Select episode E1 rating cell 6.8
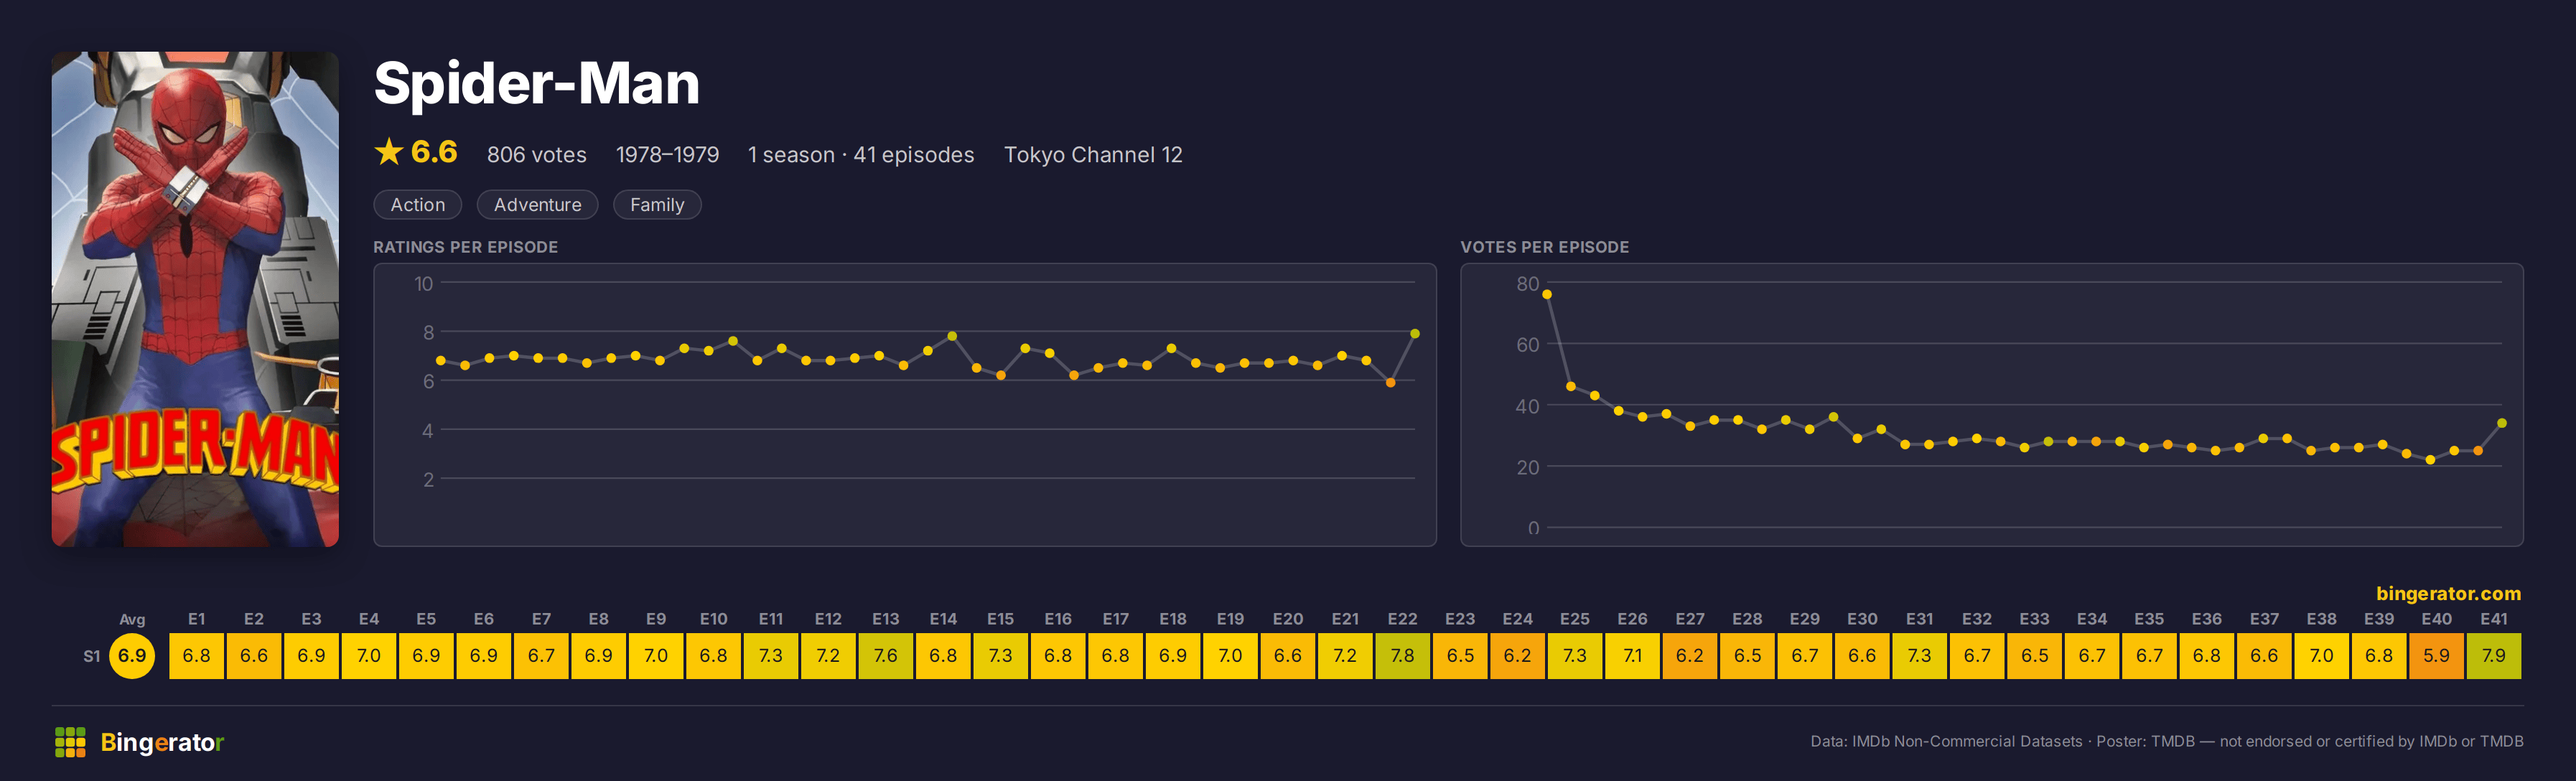2576x781 pixels. 197,656
